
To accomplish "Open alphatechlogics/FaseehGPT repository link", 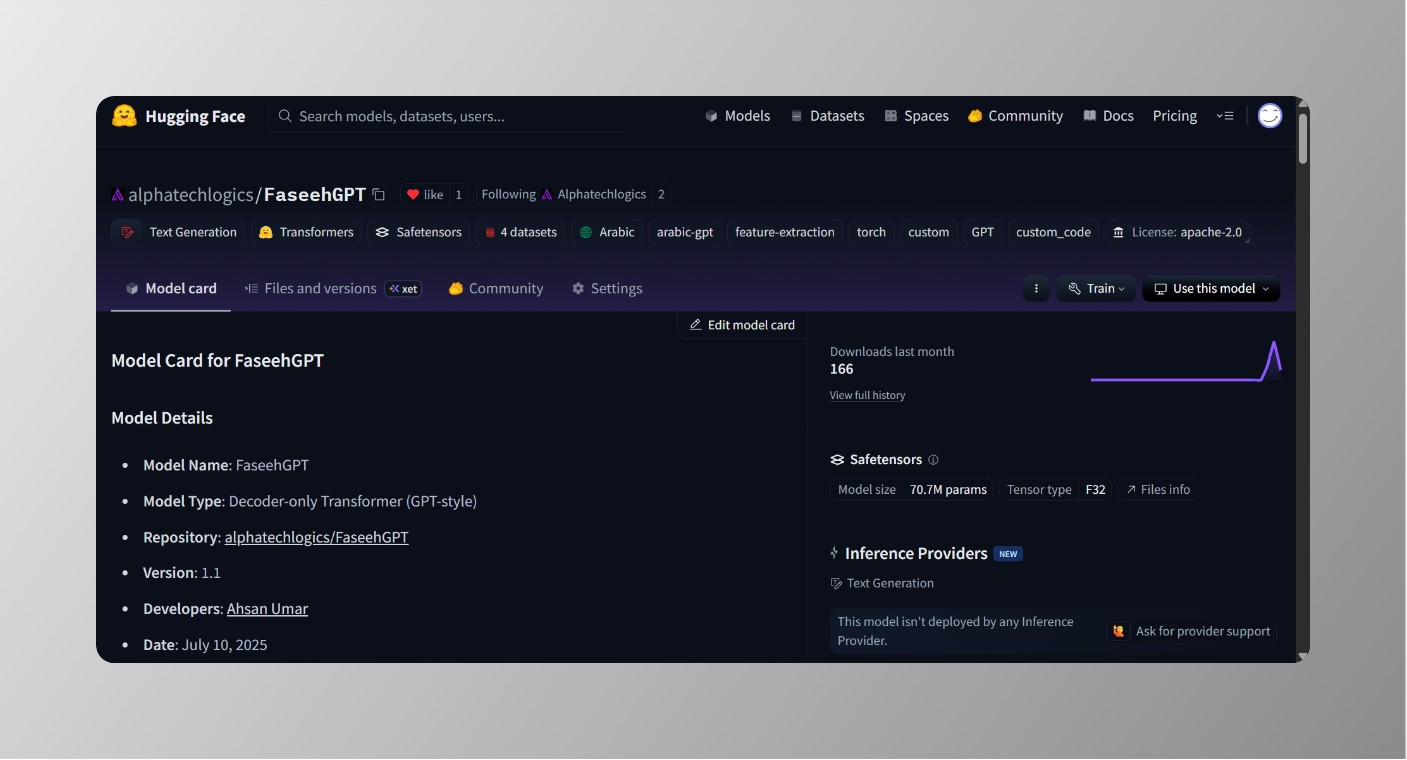I will point(316,537).
